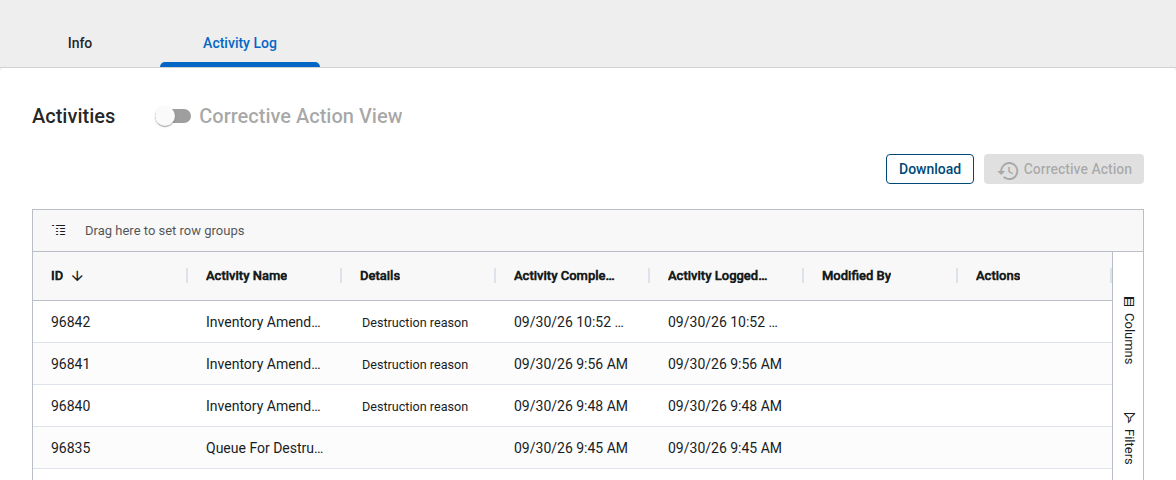Click Destruction reason in row 96840
This screenshot has height=480, width=1176.
coord(415,406)
